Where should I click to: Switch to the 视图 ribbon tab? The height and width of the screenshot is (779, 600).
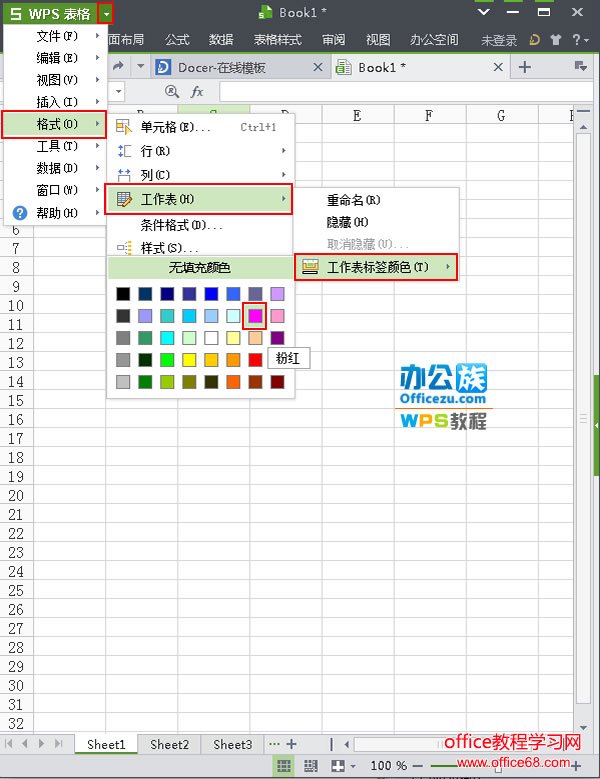click(x=378, y=40)
